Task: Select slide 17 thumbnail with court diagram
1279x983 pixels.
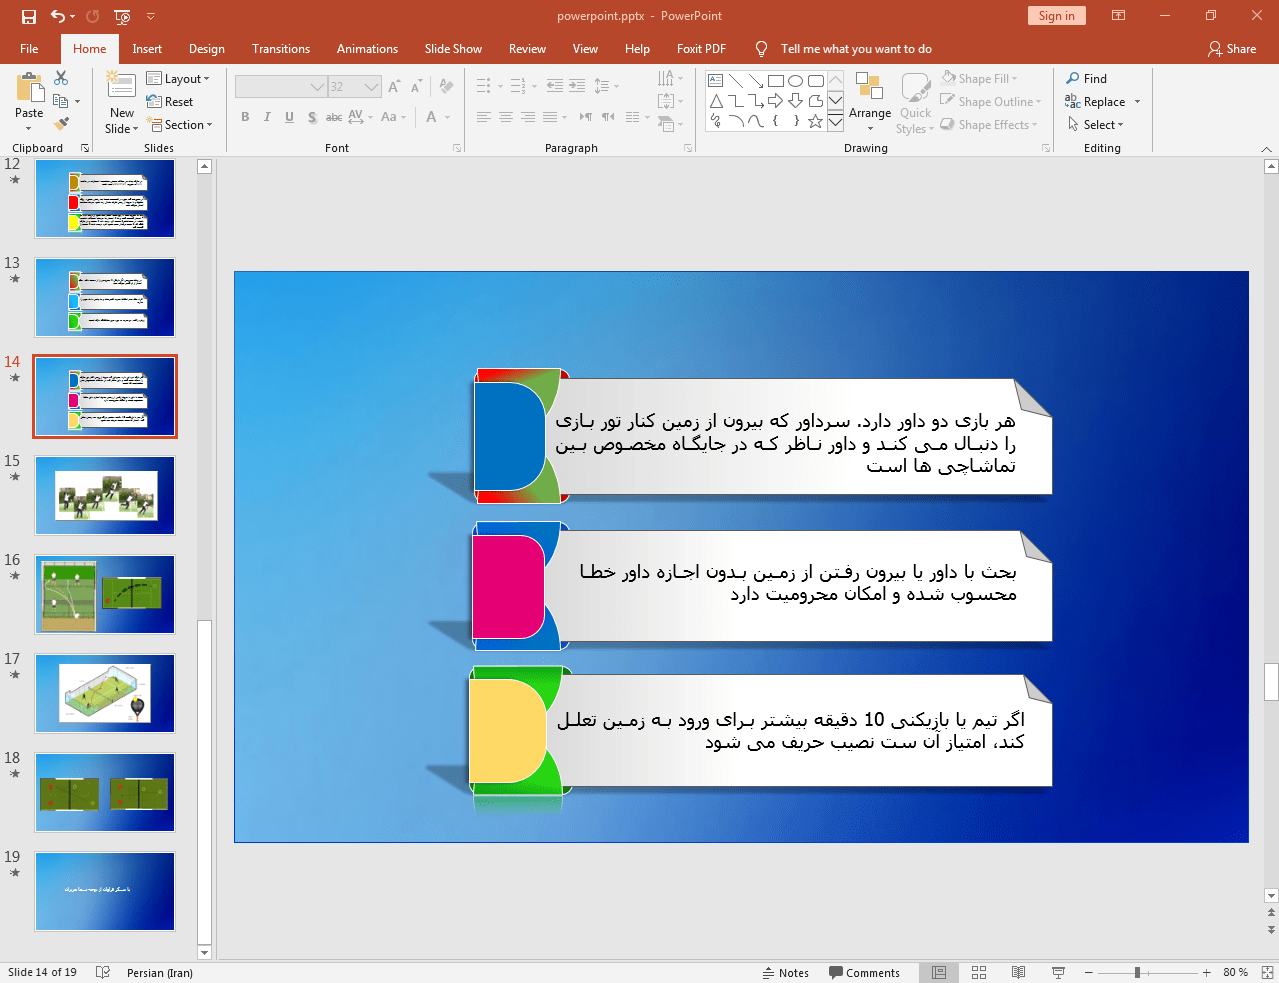Action: [x=105, y=693]
